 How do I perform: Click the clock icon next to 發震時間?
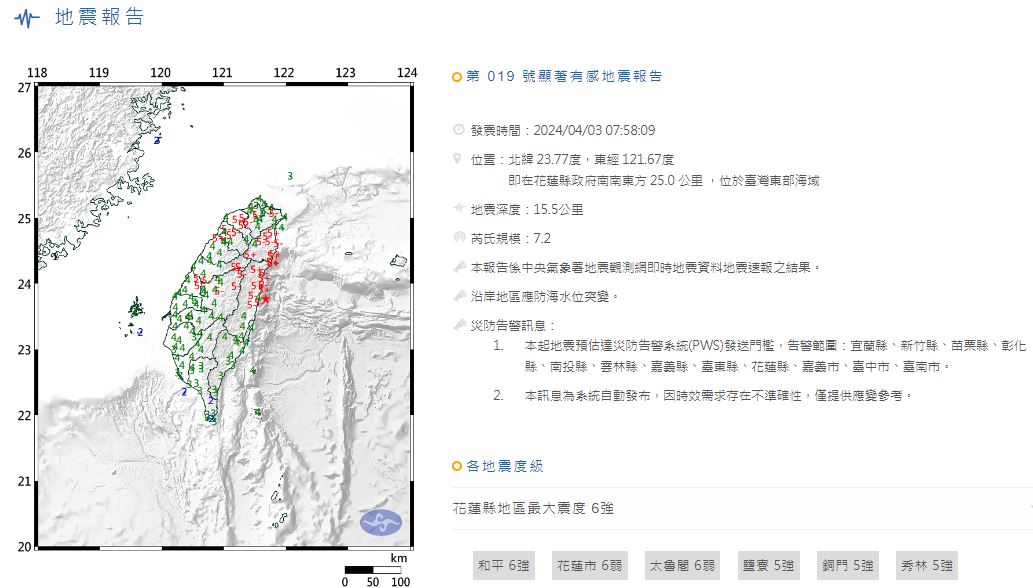pos(459,130)
